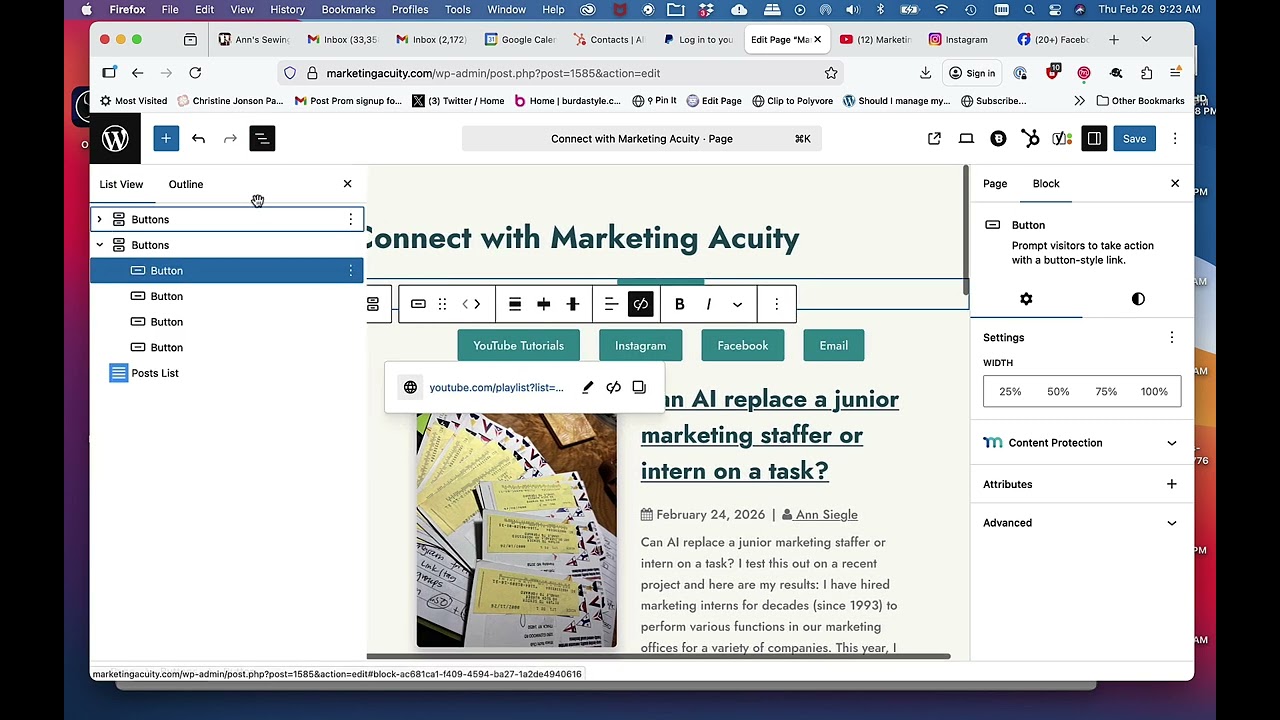Screen dimensions: 1280x720
Task: Expand the Advanced panel
Action: point(1082,523)
